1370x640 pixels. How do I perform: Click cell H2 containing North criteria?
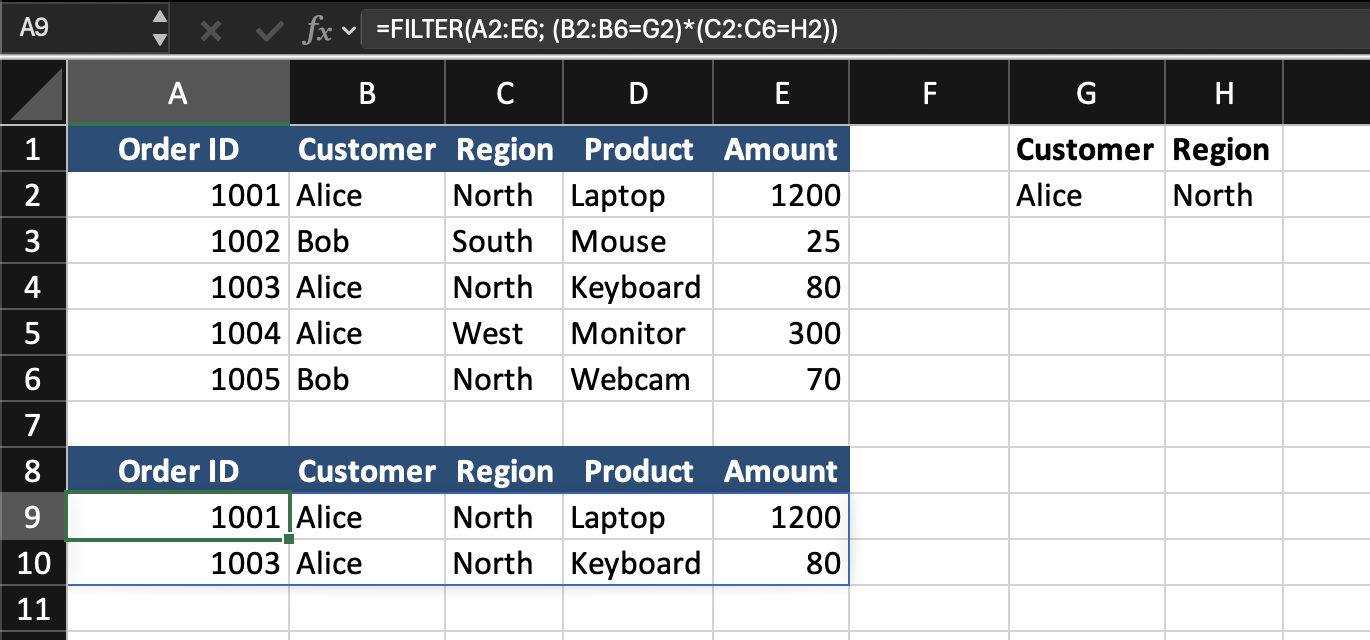pos(1223,196)
